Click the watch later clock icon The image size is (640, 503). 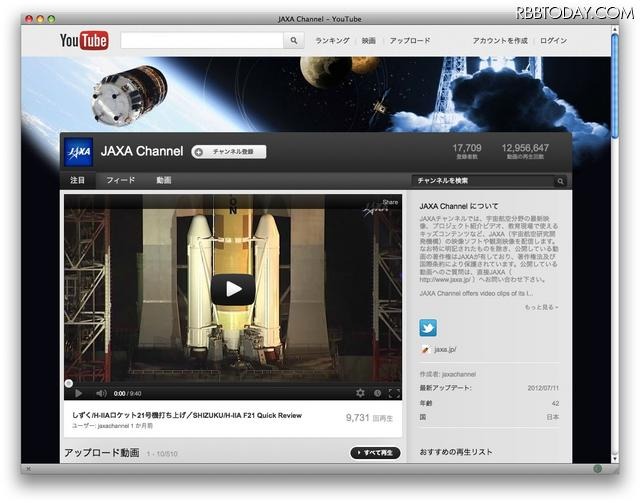[x=377, y=393]
